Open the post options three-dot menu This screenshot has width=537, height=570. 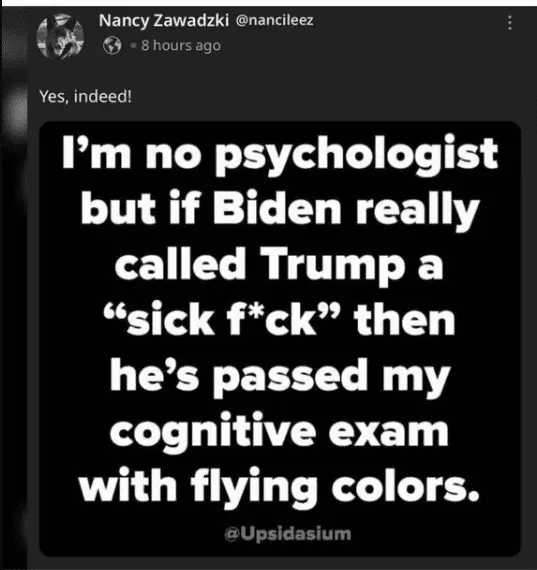pos(510,23)
